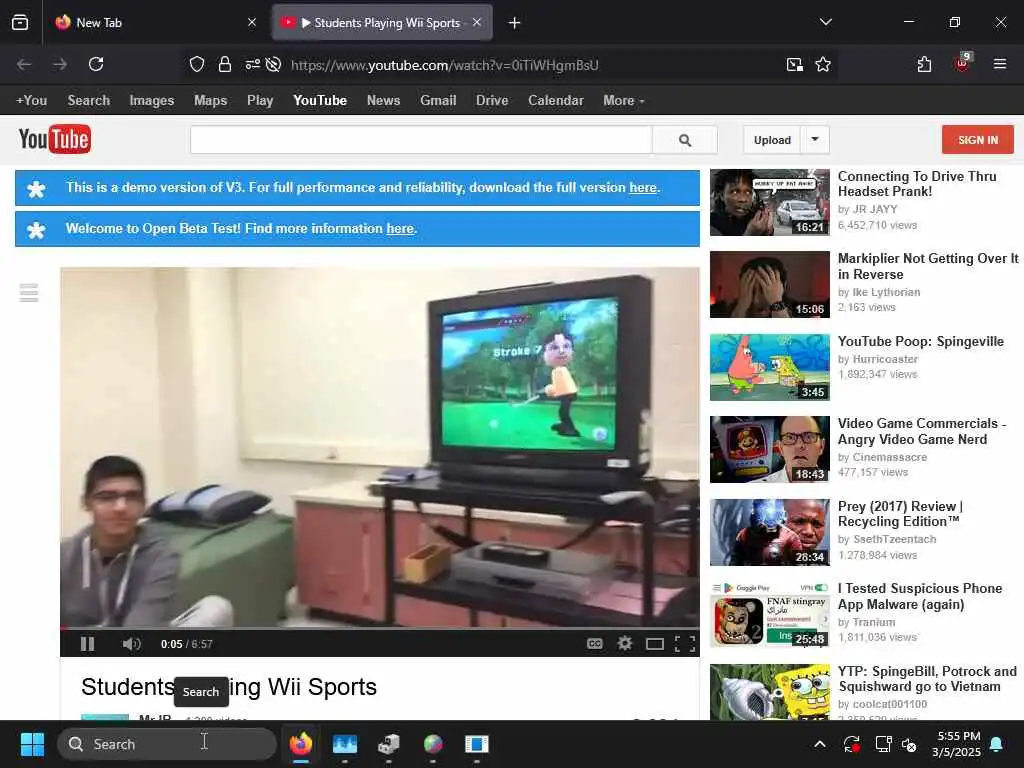Open YouTube Poop: Spingeville video title

[x=921, y=342]
